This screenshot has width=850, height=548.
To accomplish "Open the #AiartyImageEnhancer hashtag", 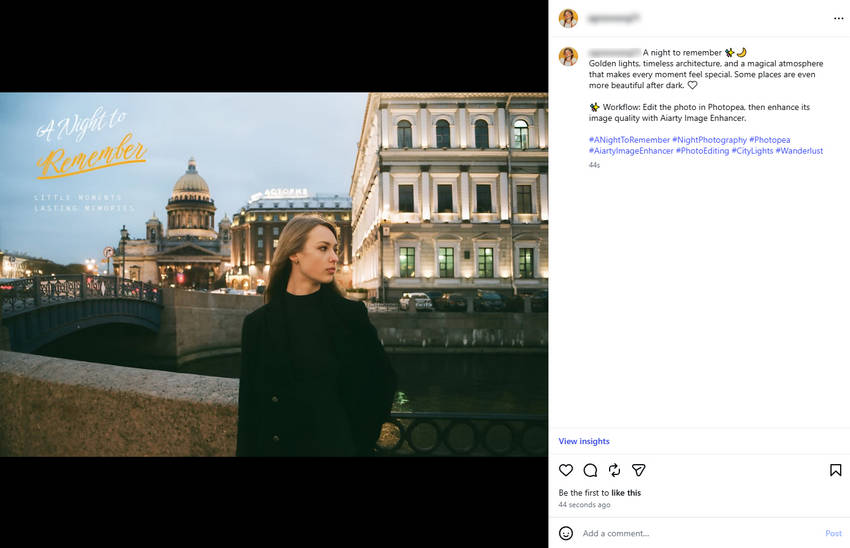I will (631, 151).
